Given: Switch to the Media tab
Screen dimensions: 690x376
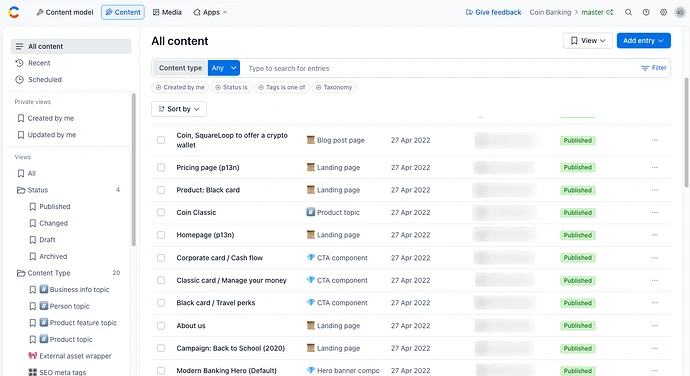Looking at the screenshot, I should [167, 12].
